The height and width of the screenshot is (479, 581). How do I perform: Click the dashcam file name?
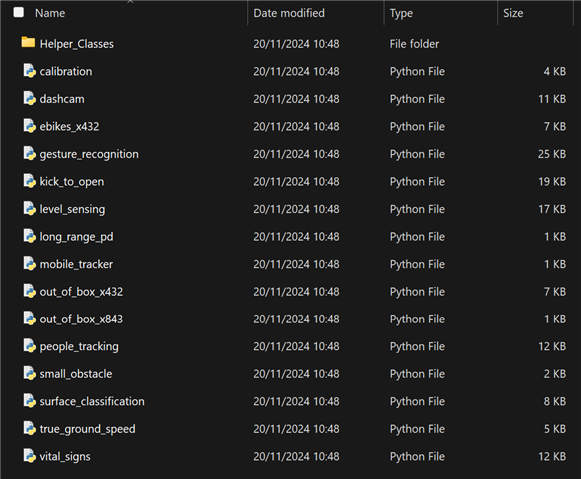(x=62, y=99)
